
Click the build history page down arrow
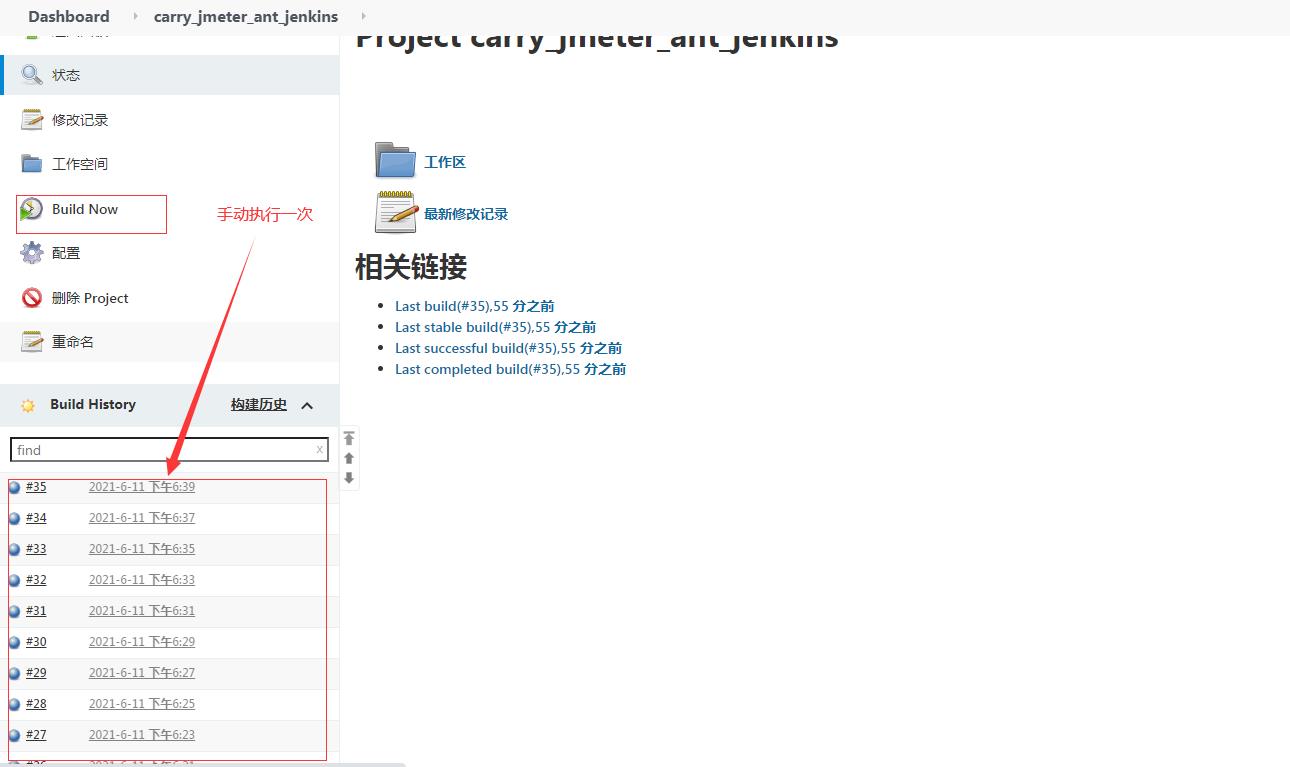tap(349, 478)
